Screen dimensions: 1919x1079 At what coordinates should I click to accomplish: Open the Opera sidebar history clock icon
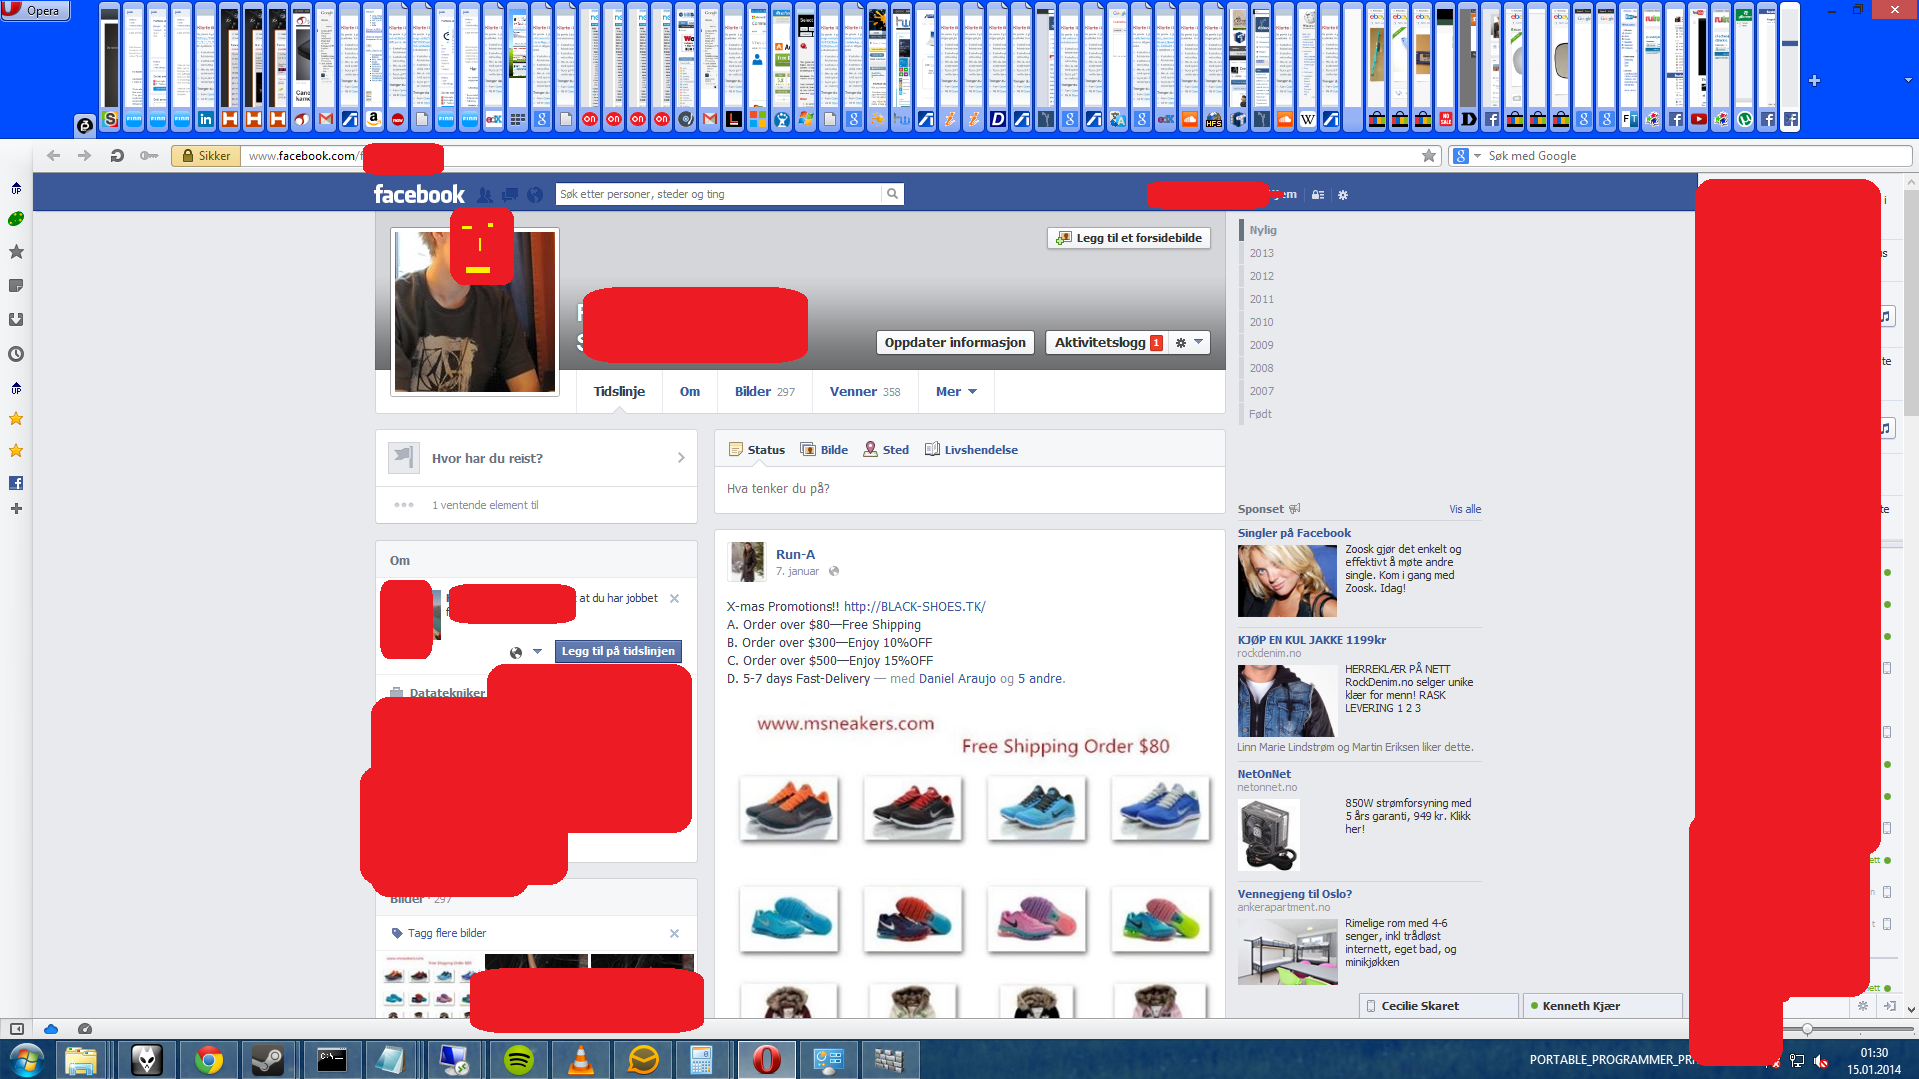[16, 354]
